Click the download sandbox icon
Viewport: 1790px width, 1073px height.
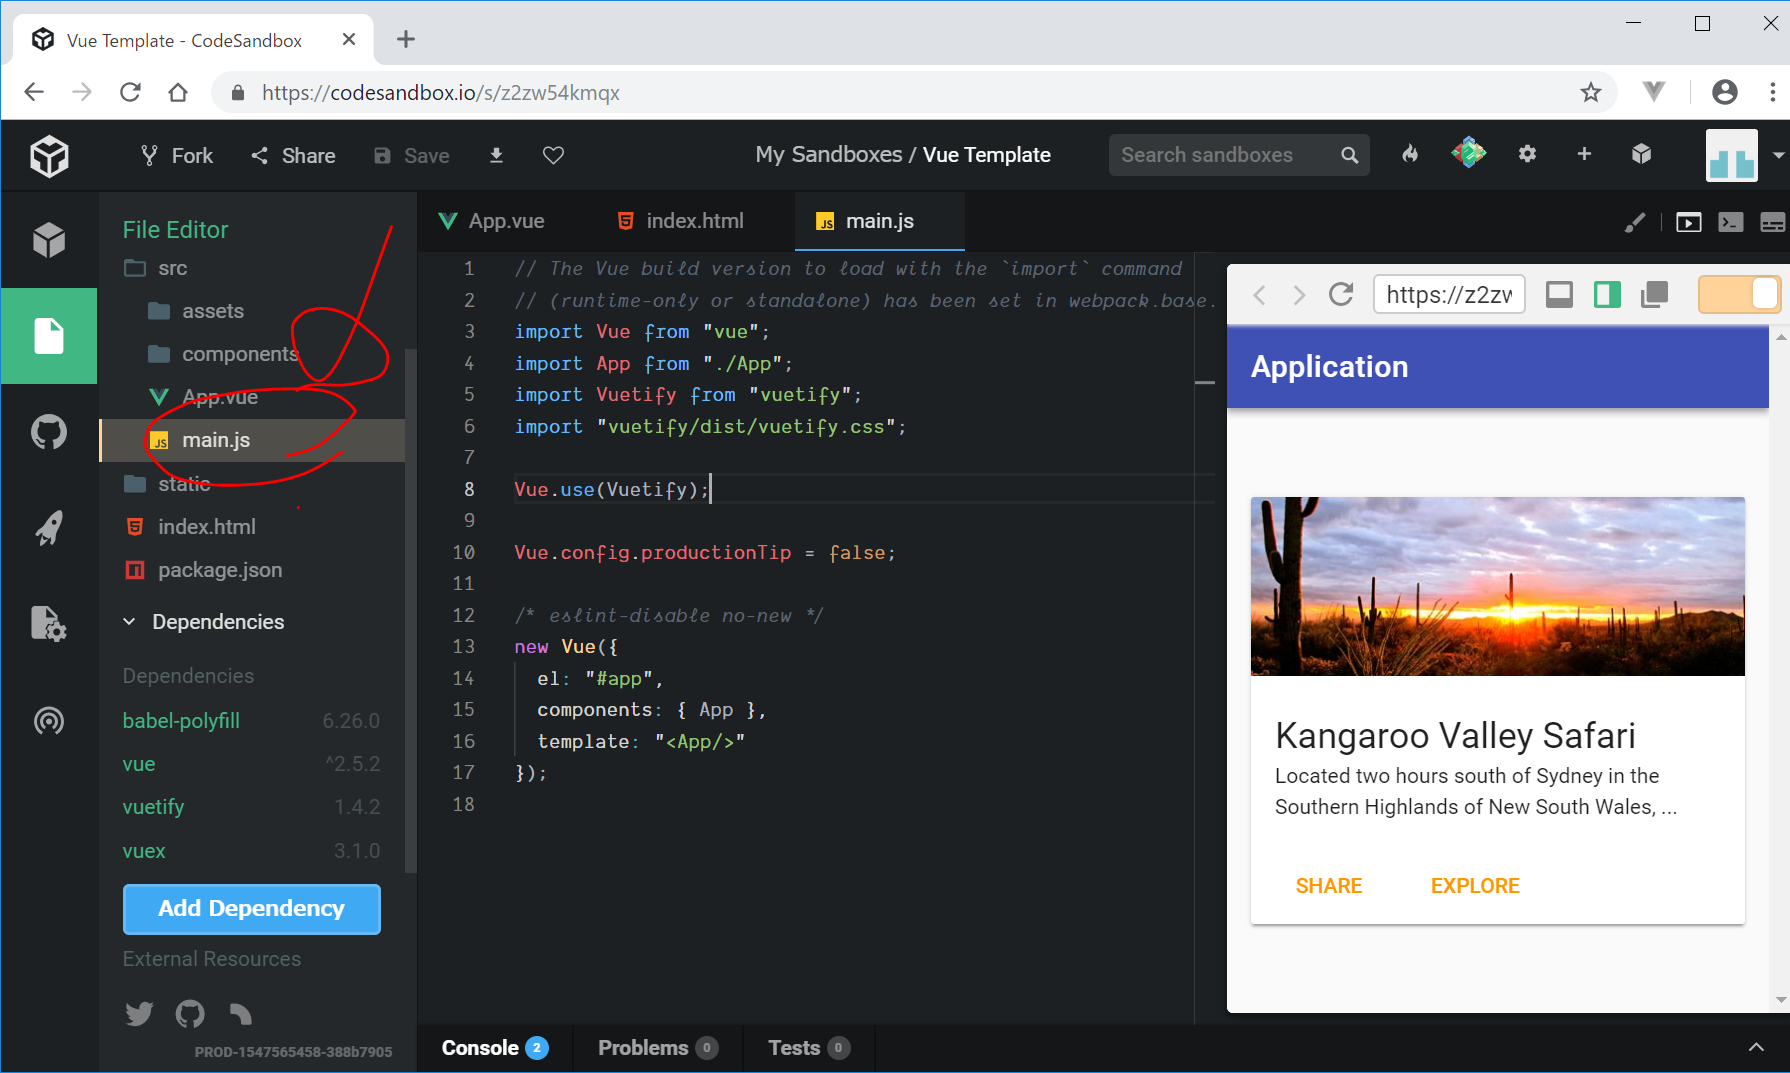pyautogui.click(x=496, y=155)
